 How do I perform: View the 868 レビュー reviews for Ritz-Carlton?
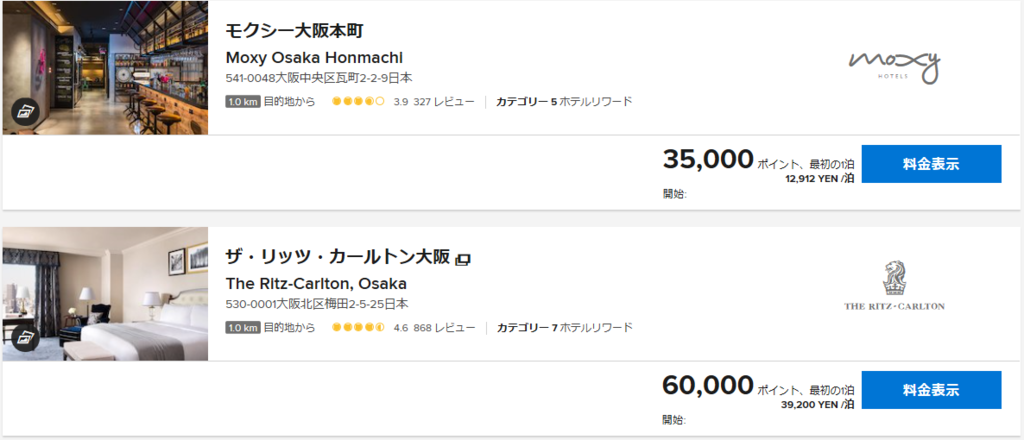(x=444, y=327)
